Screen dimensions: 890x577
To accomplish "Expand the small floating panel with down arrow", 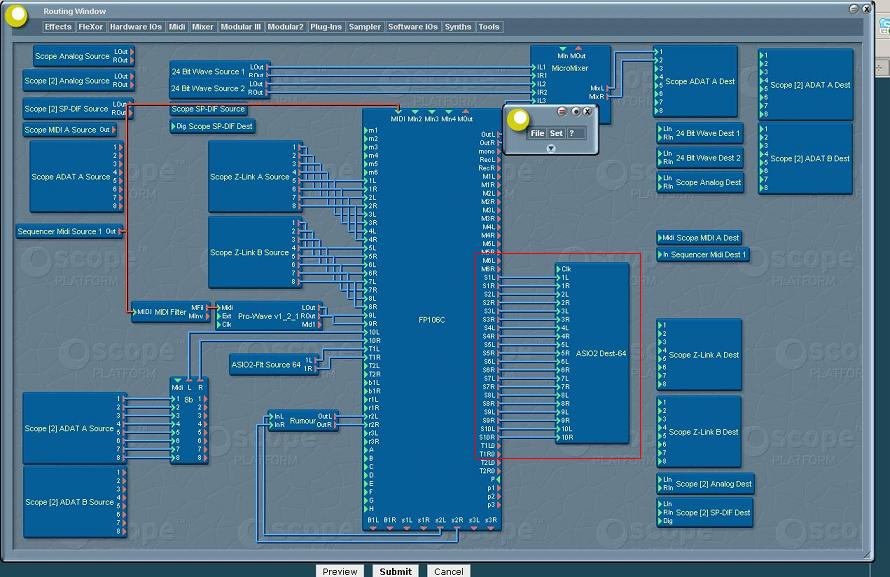I will (x=551, y=148).
